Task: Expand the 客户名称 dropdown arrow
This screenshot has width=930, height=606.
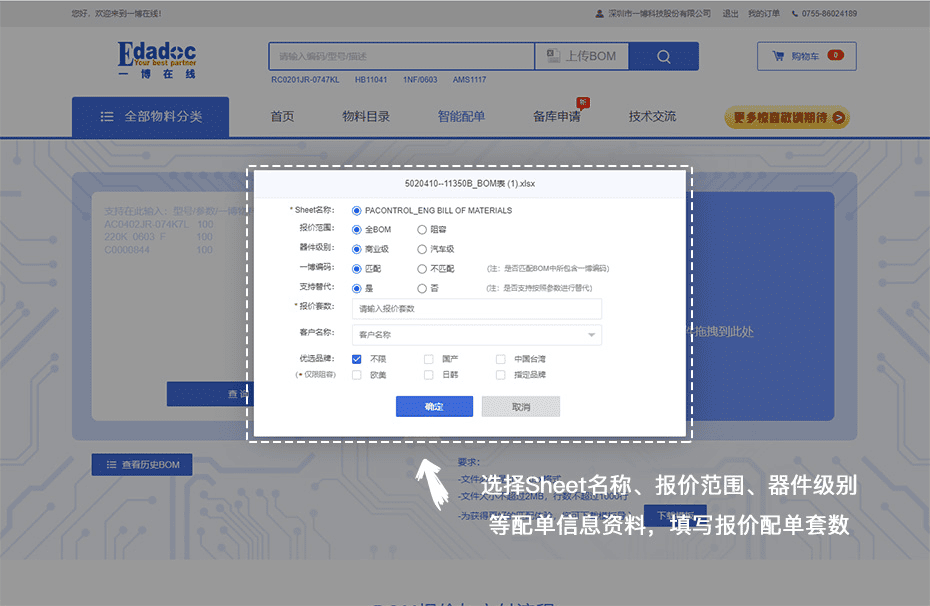Action: point(591,335)
